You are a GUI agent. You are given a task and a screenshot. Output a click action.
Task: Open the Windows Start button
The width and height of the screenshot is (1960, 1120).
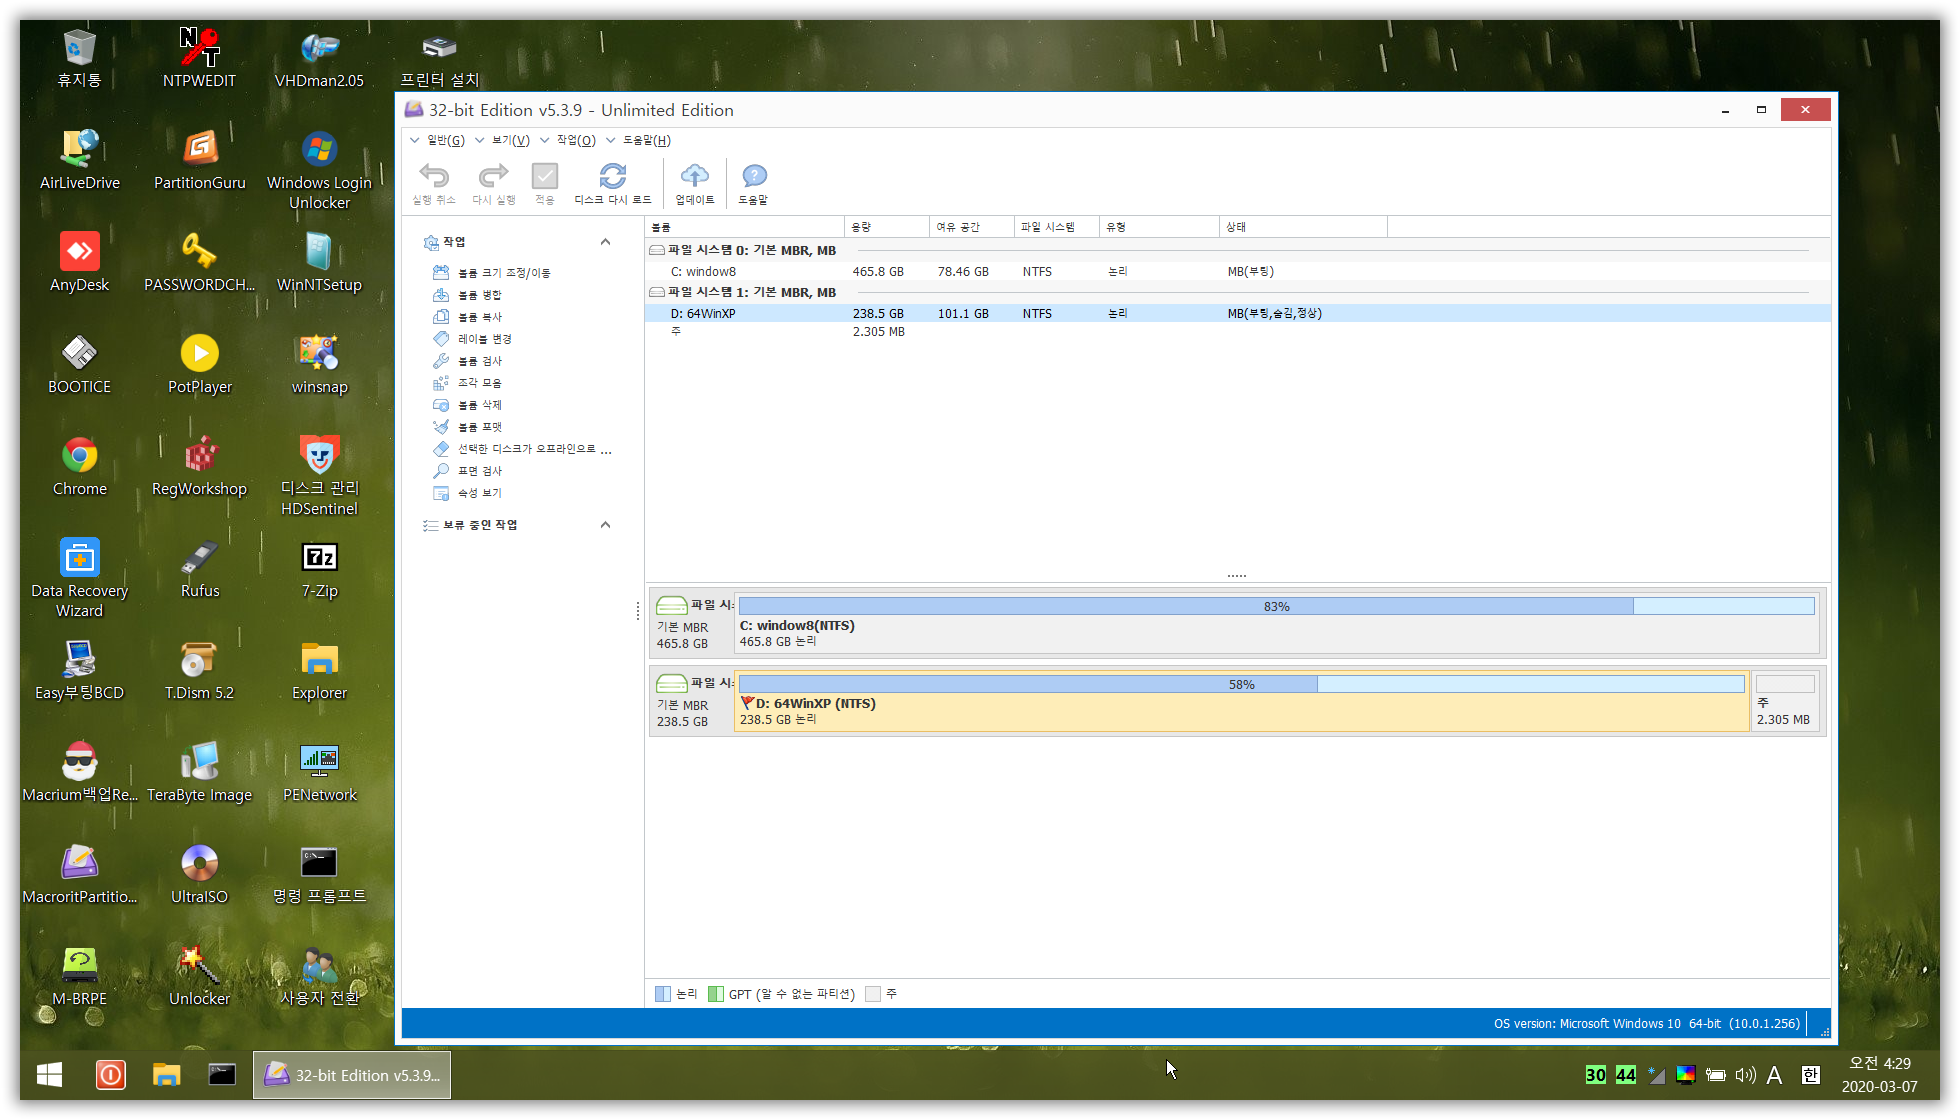pyautogui.click(x=49, y=1075)
